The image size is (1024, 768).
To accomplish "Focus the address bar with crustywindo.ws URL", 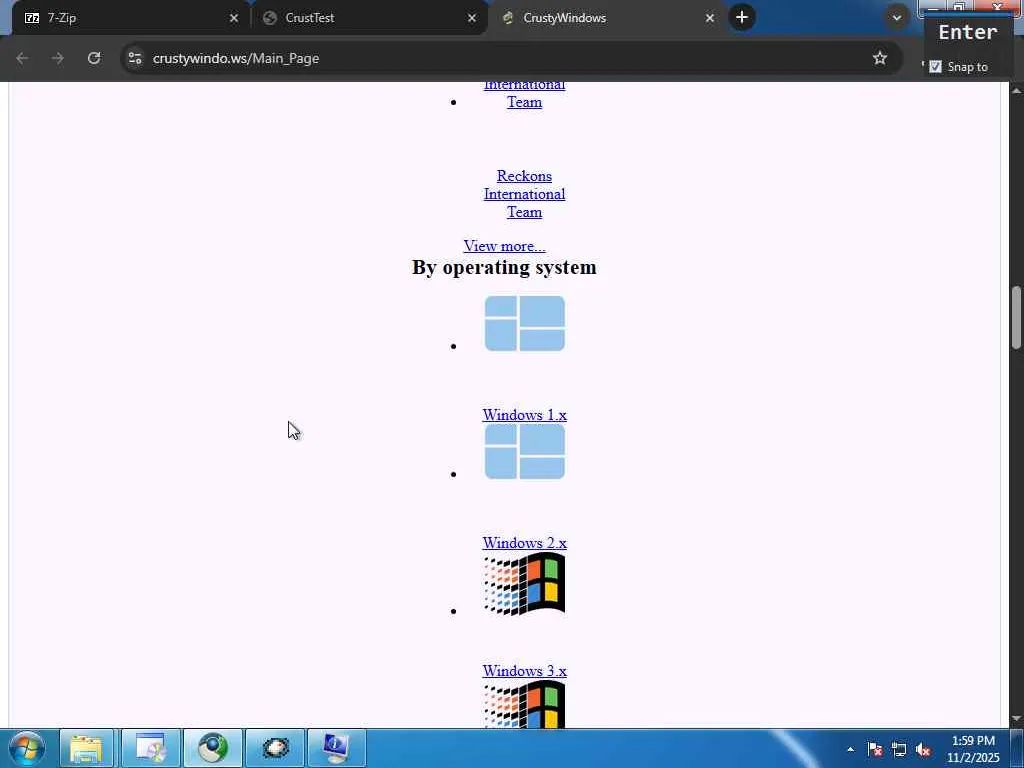I will pyautogui.click(x=509, y=58).
